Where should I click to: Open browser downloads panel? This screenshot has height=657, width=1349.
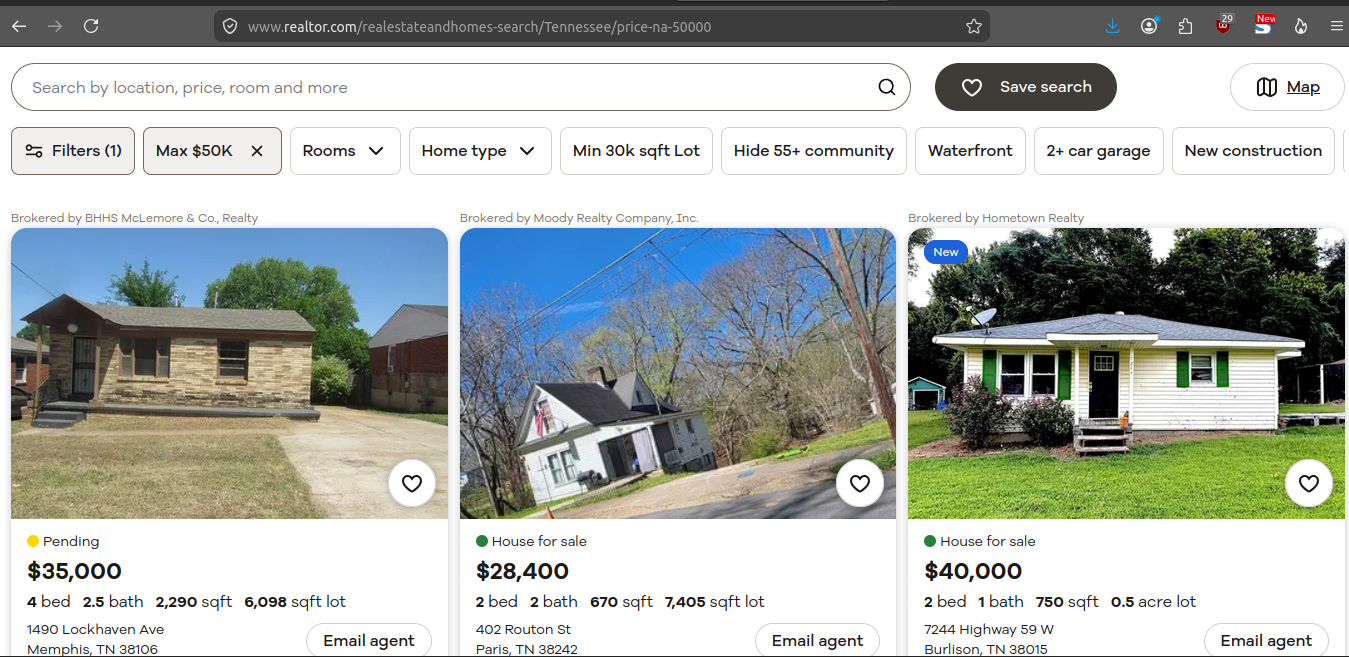(x=1113, y=26)
